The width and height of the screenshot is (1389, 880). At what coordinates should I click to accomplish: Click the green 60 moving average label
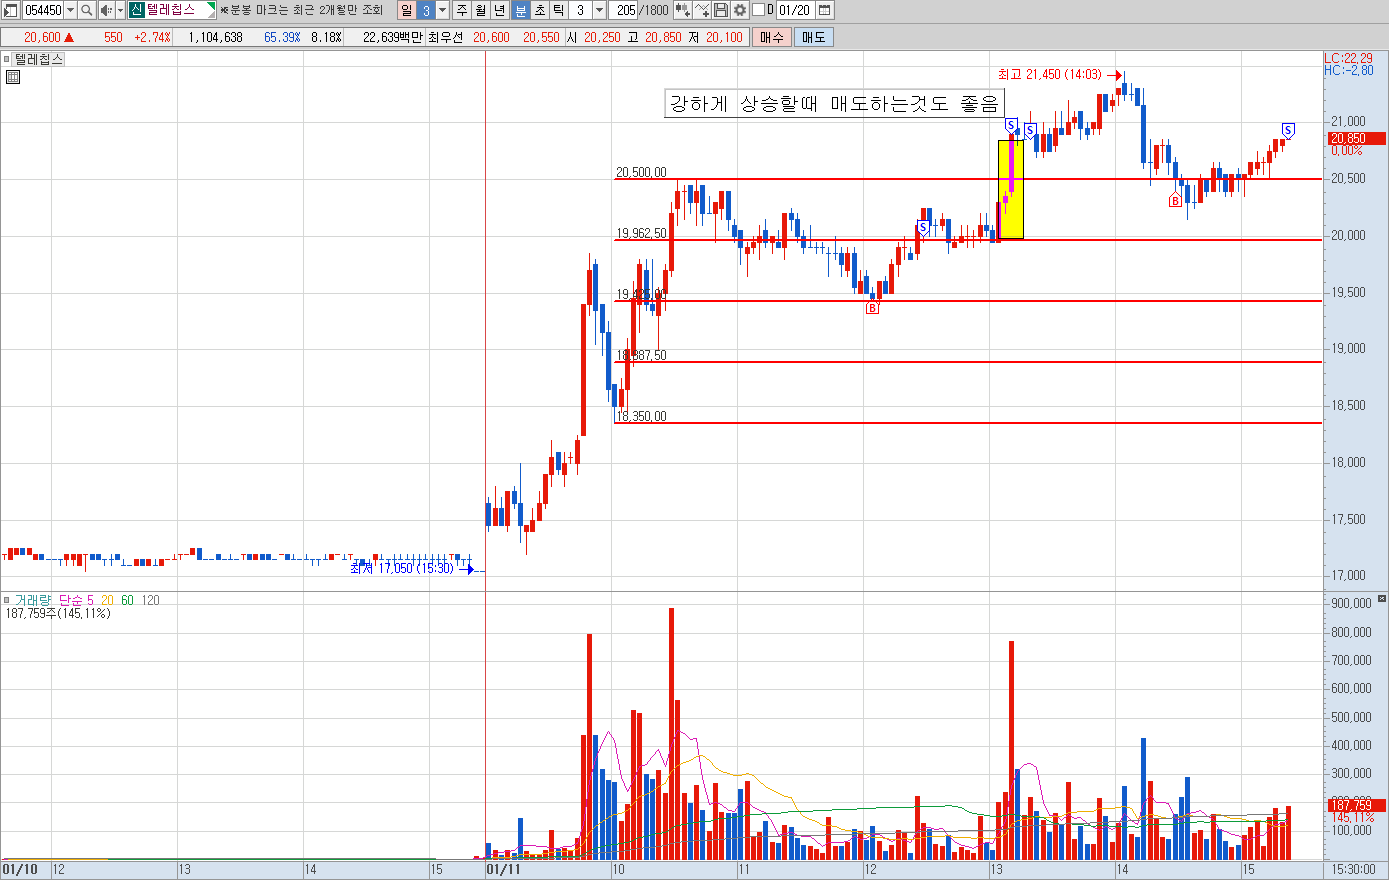click(x=127, y=600)
